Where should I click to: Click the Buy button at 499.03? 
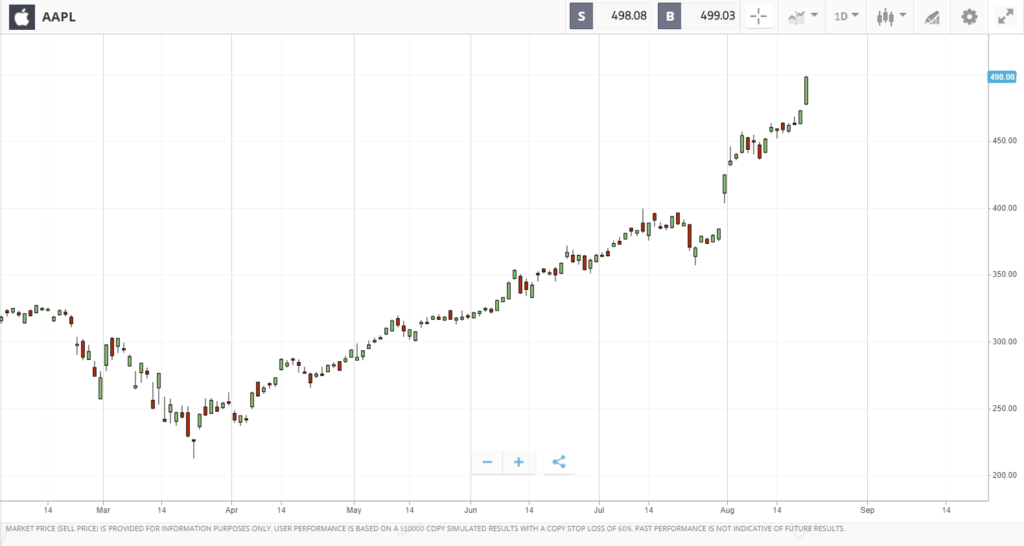point(699,16)
